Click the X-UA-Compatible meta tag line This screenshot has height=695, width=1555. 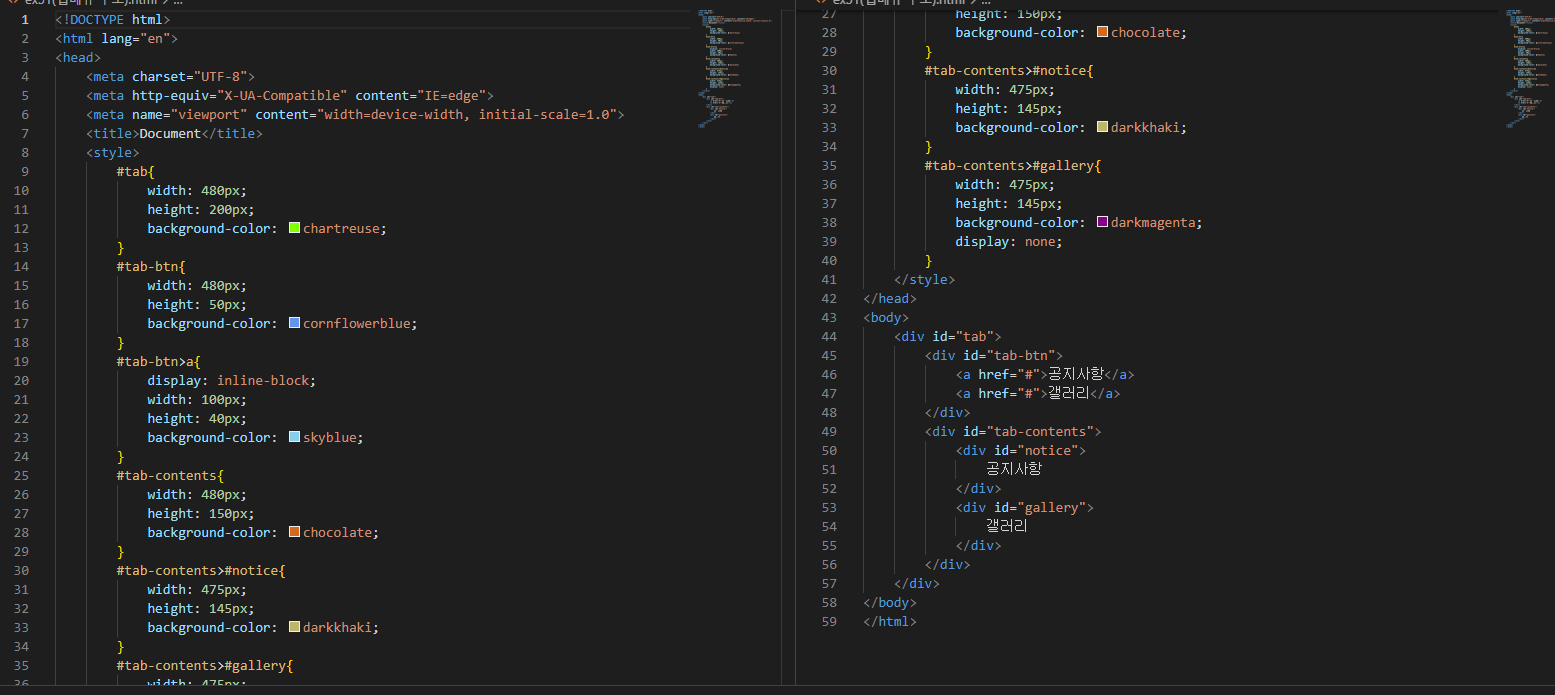(x=290, y=95)
